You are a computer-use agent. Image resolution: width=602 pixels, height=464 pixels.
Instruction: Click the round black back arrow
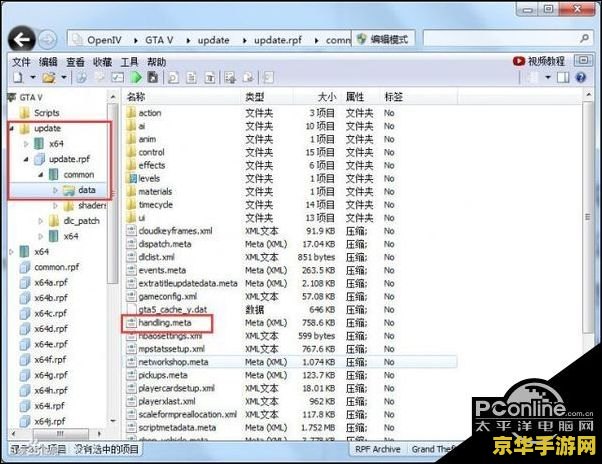(x=22, y=39)
